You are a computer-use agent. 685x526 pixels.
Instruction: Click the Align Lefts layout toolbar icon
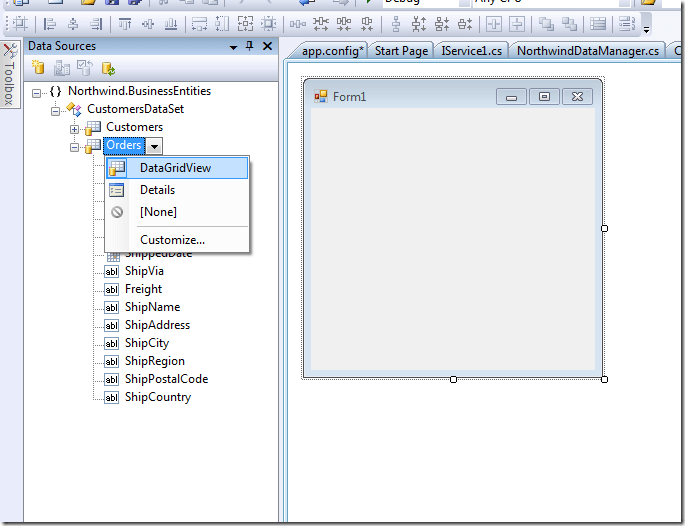[49, 24]
